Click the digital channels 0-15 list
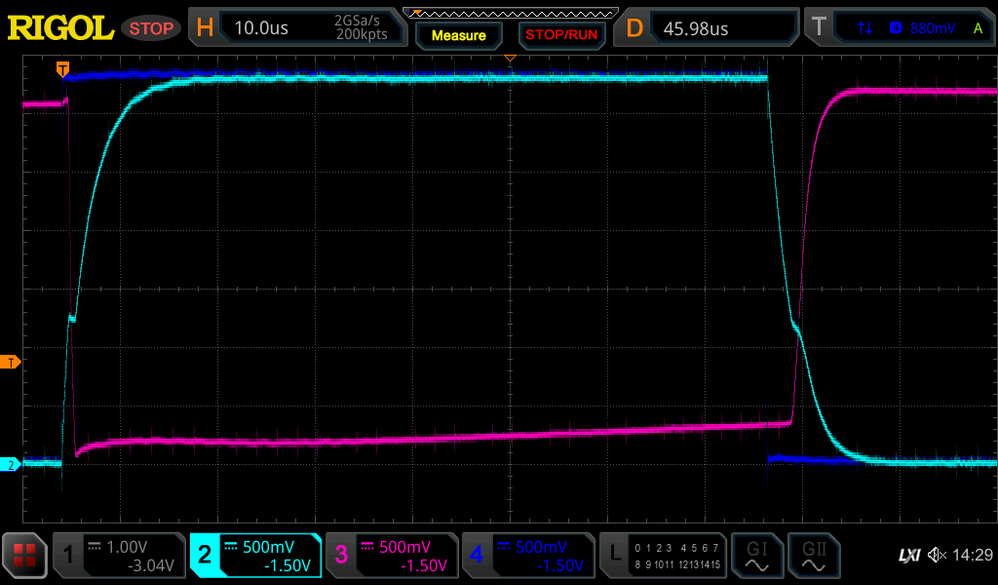The height and width of the screenshot is (585, 998). click(677, 556)
